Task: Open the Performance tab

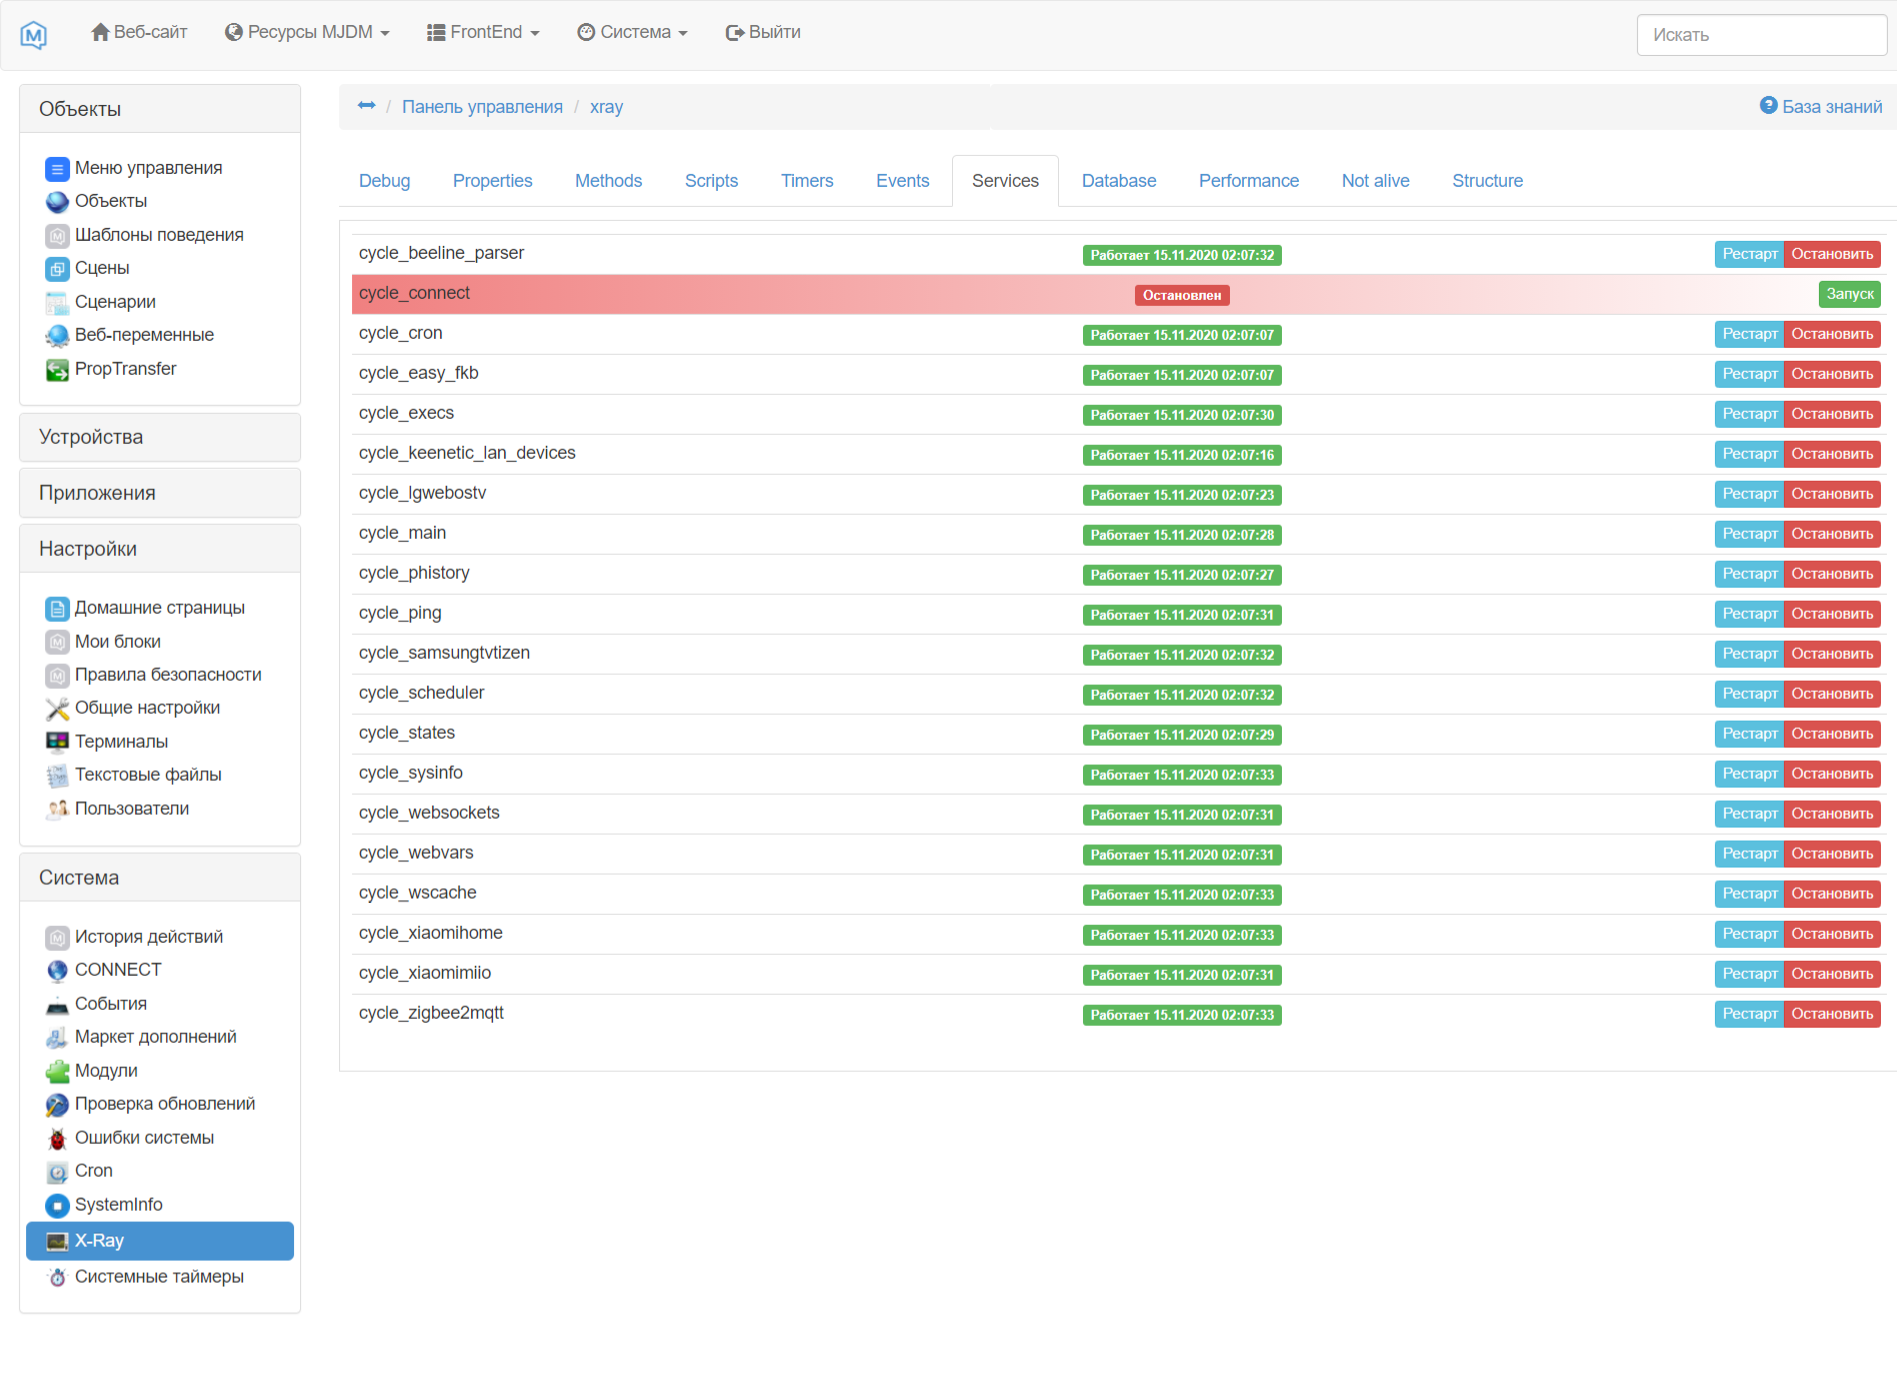Action: tap(1248, 181)
